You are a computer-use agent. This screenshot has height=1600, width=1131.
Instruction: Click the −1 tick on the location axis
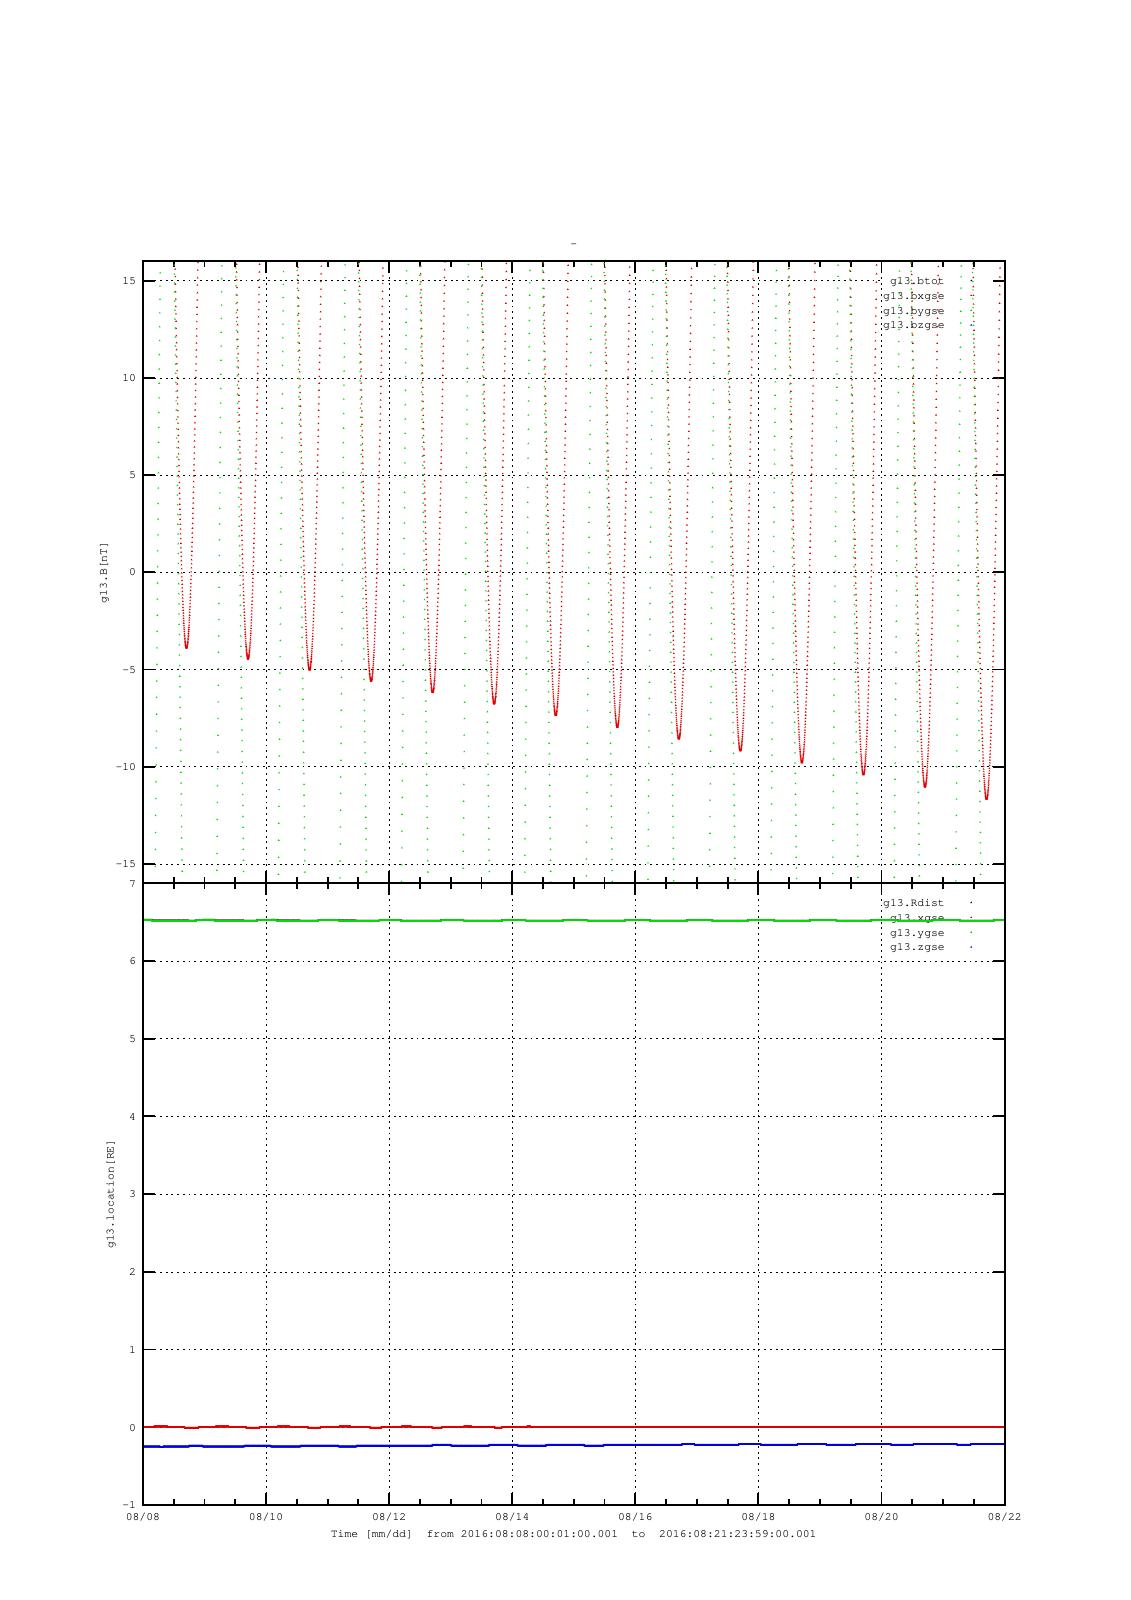[x=129, y=1505]
